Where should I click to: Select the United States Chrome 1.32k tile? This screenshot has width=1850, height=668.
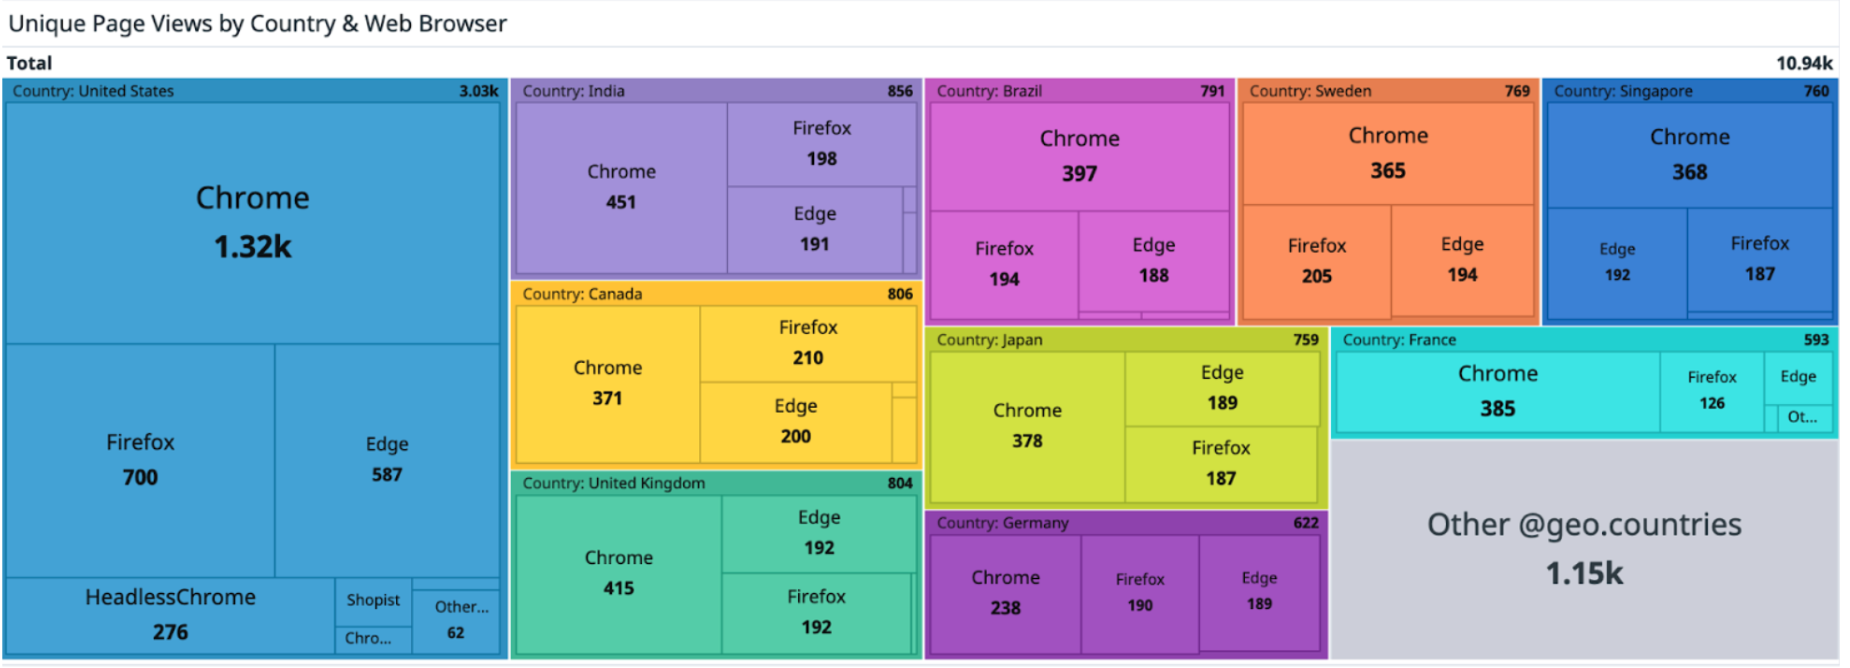click(x=252, y=223)
